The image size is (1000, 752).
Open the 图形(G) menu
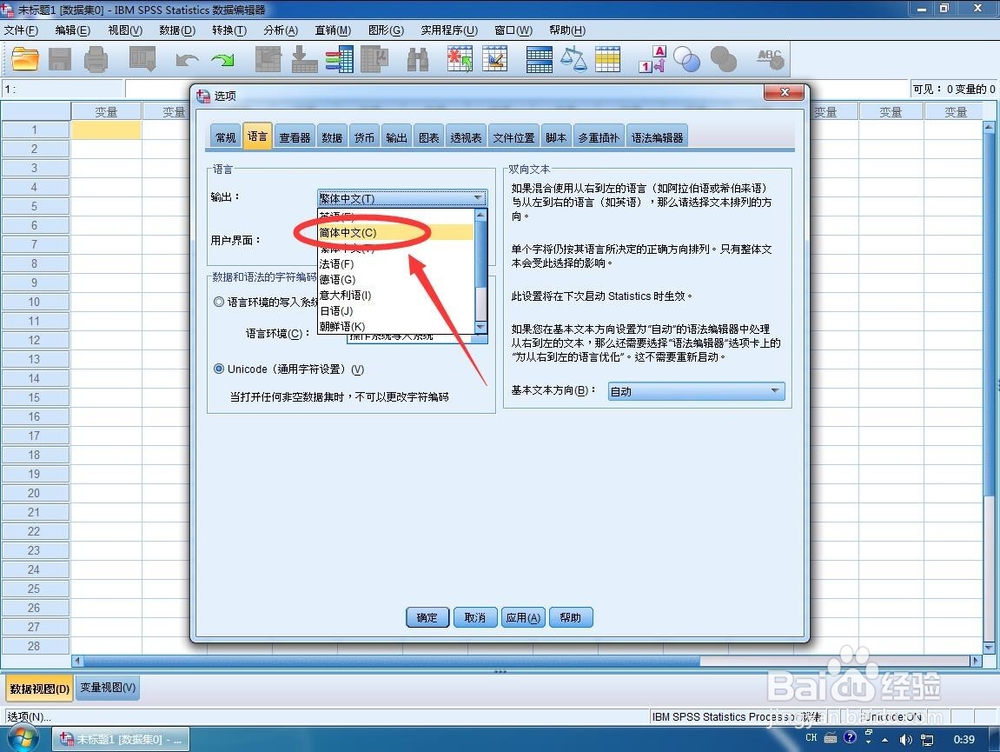pyautogui.click(x=386, y=30)
